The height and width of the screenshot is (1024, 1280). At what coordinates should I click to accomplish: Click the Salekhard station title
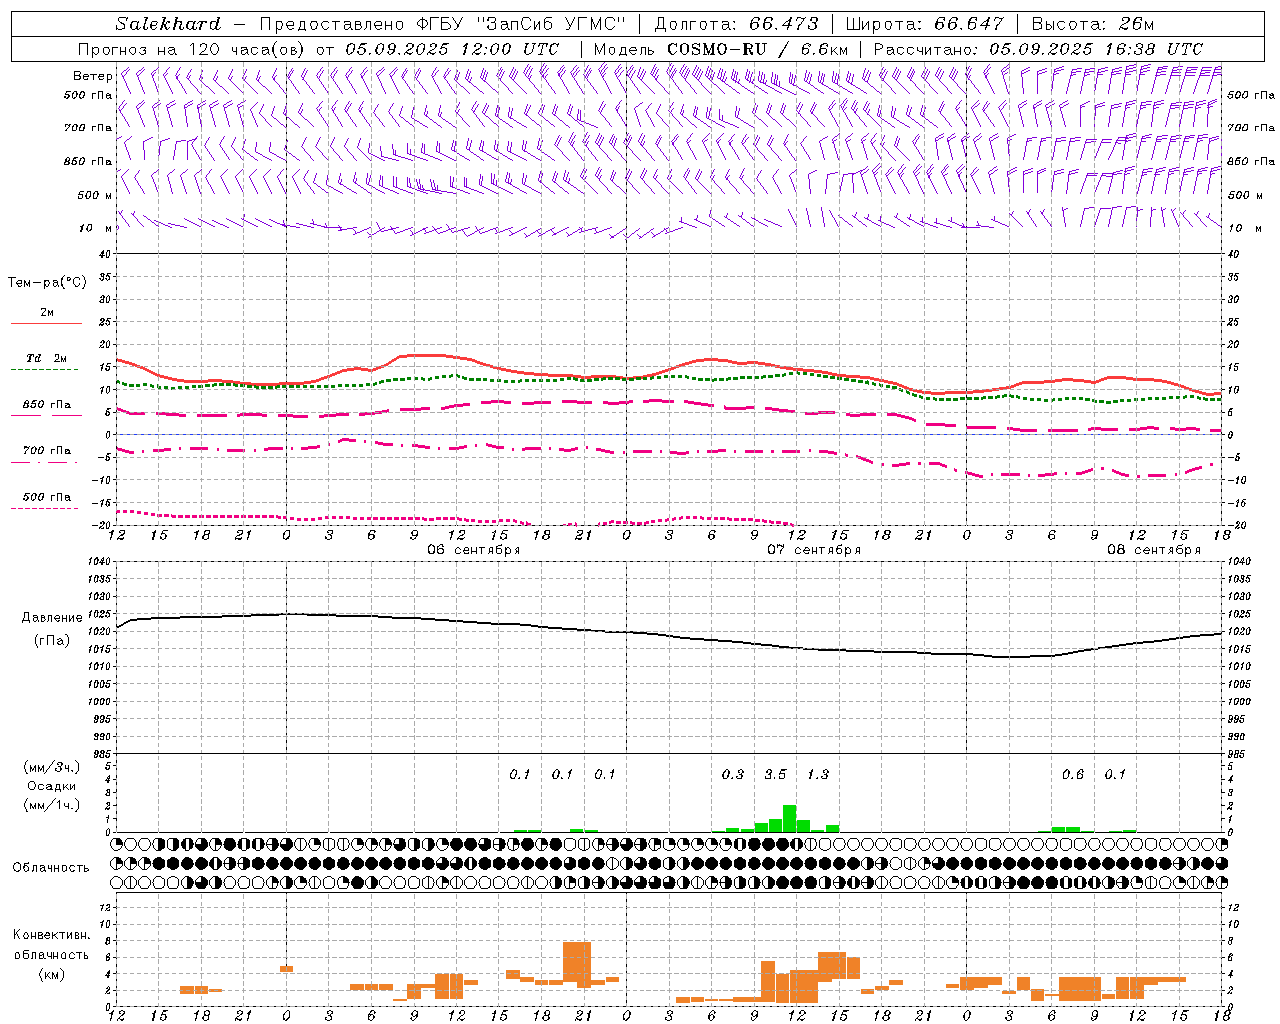tap(167, 24)
